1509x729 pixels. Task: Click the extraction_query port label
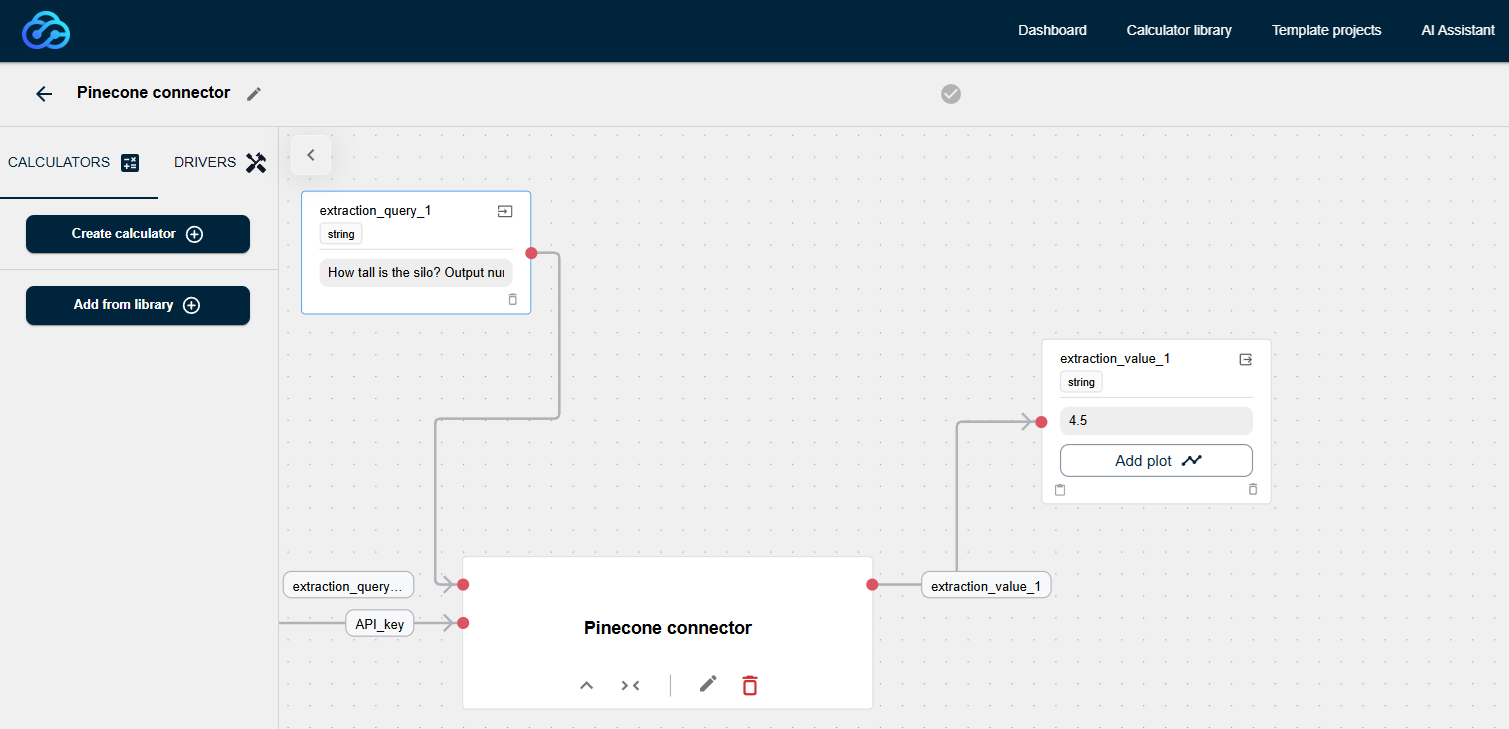(x=348, y=586)
